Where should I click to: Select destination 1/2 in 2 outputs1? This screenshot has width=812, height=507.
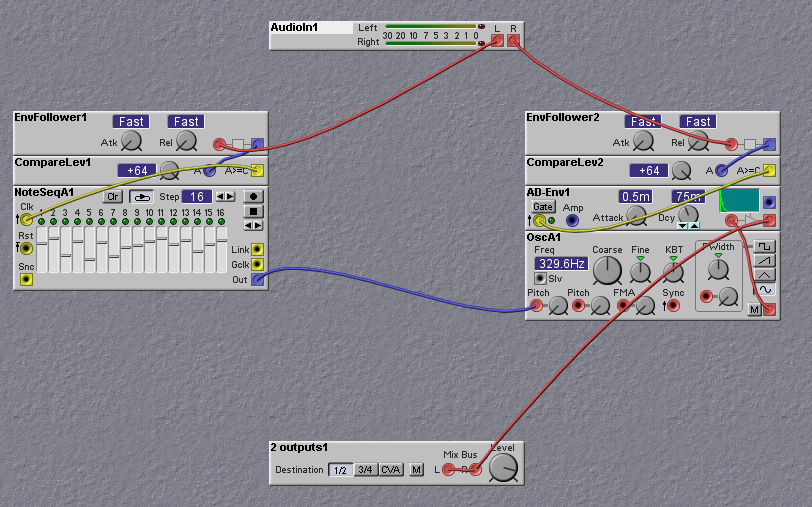pos(340,469)
